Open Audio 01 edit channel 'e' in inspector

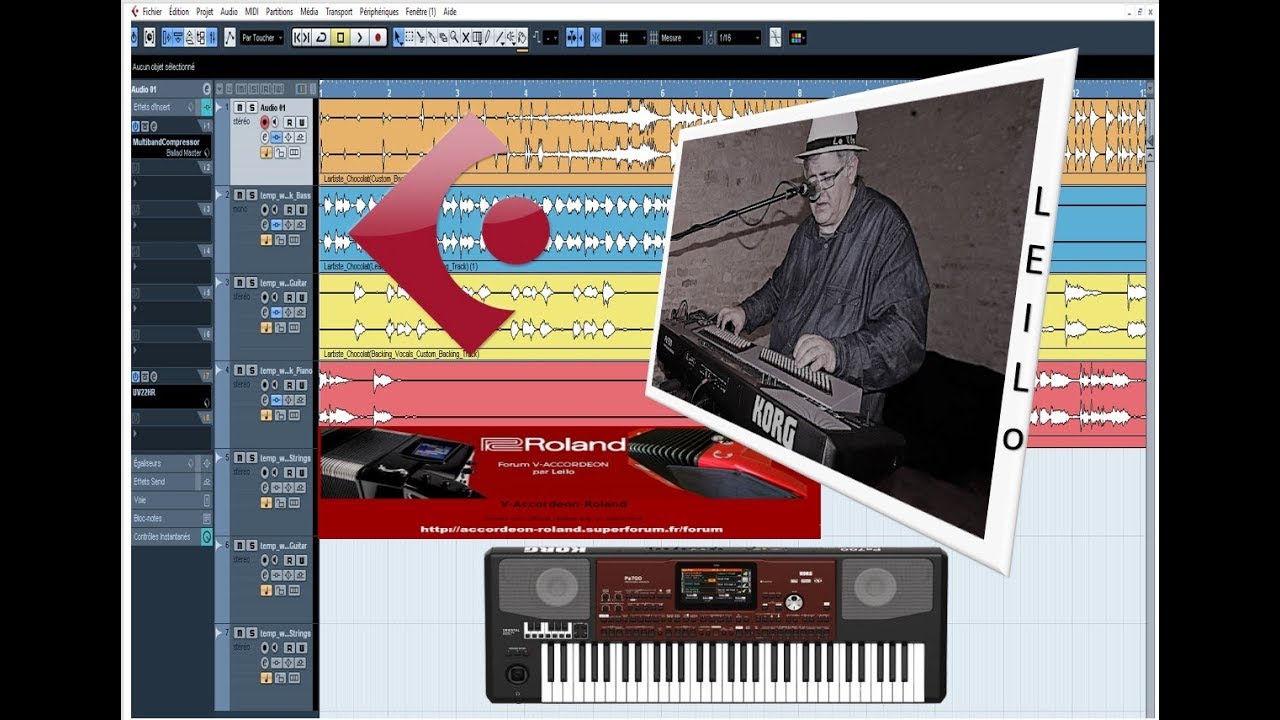click(206, 89)
